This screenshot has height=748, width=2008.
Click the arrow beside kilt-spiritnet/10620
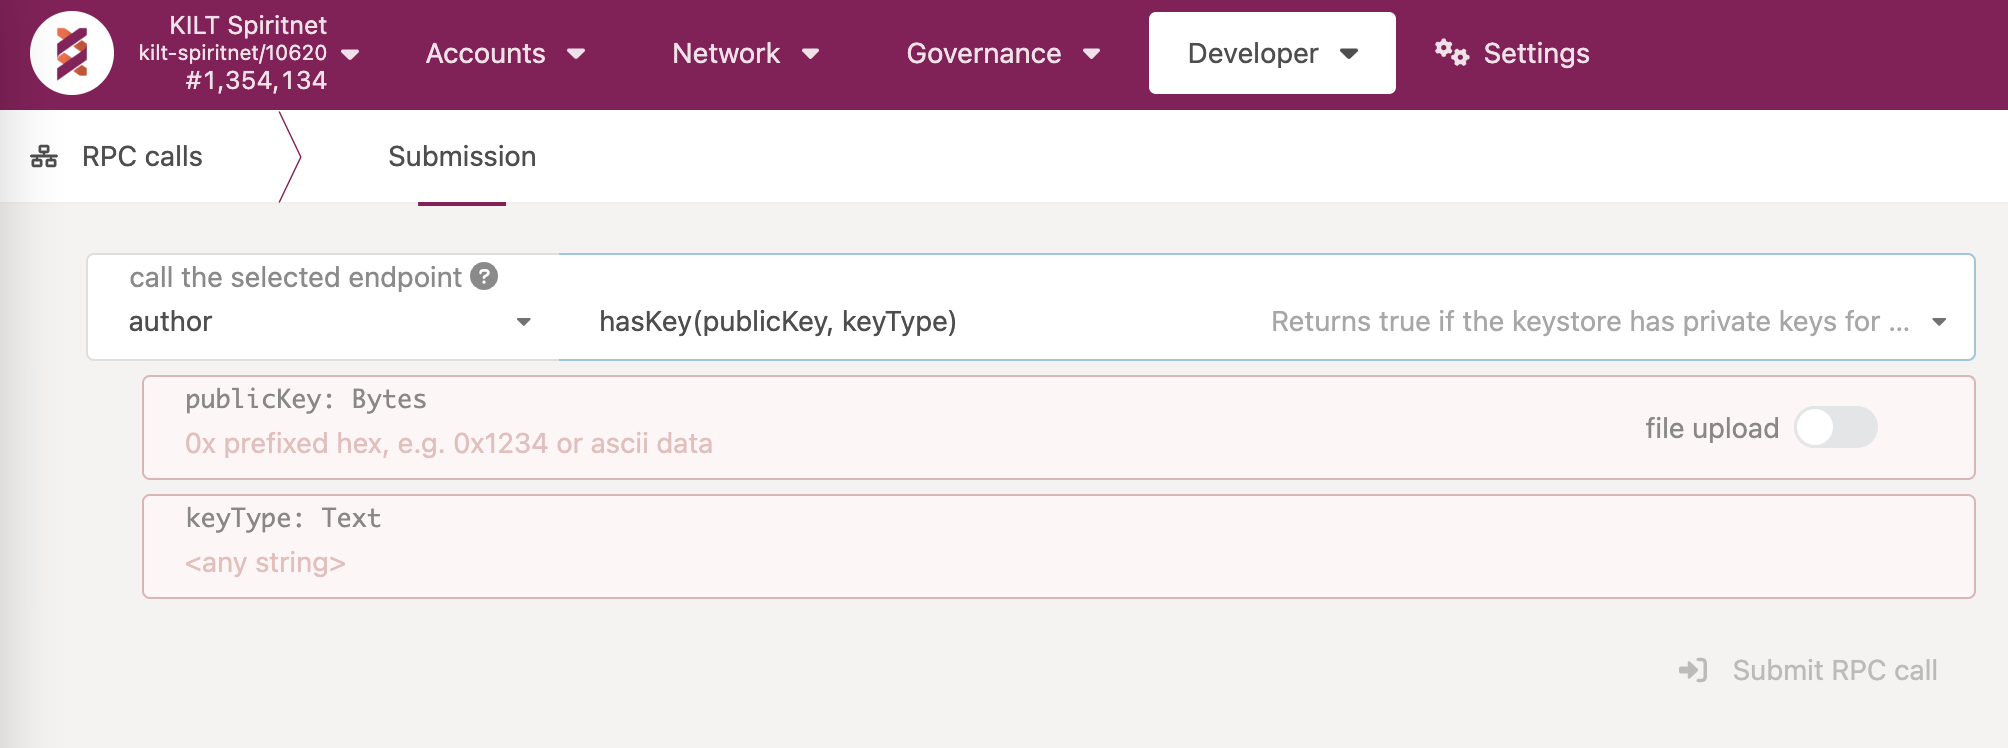(x=350, y=54)
